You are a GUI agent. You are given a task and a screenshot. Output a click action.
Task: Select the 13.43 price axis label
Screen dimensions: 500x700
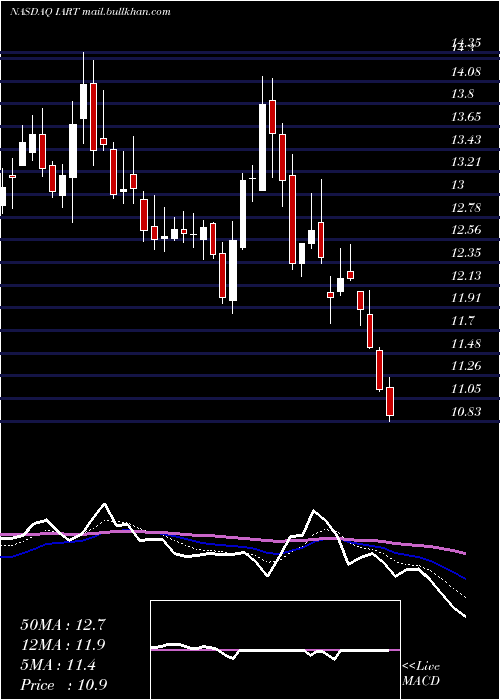[466, 140]
